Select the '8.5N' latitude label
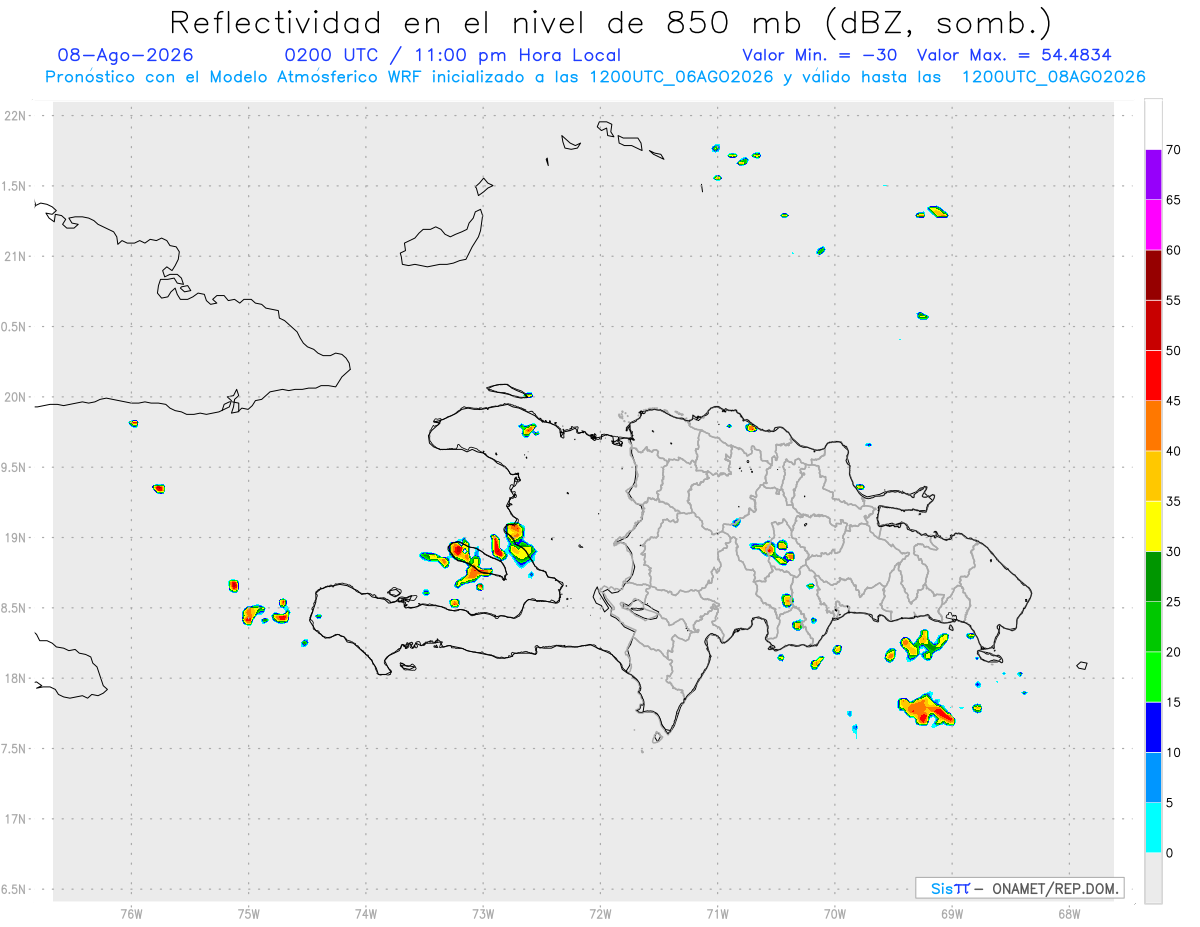 (14, 608)
